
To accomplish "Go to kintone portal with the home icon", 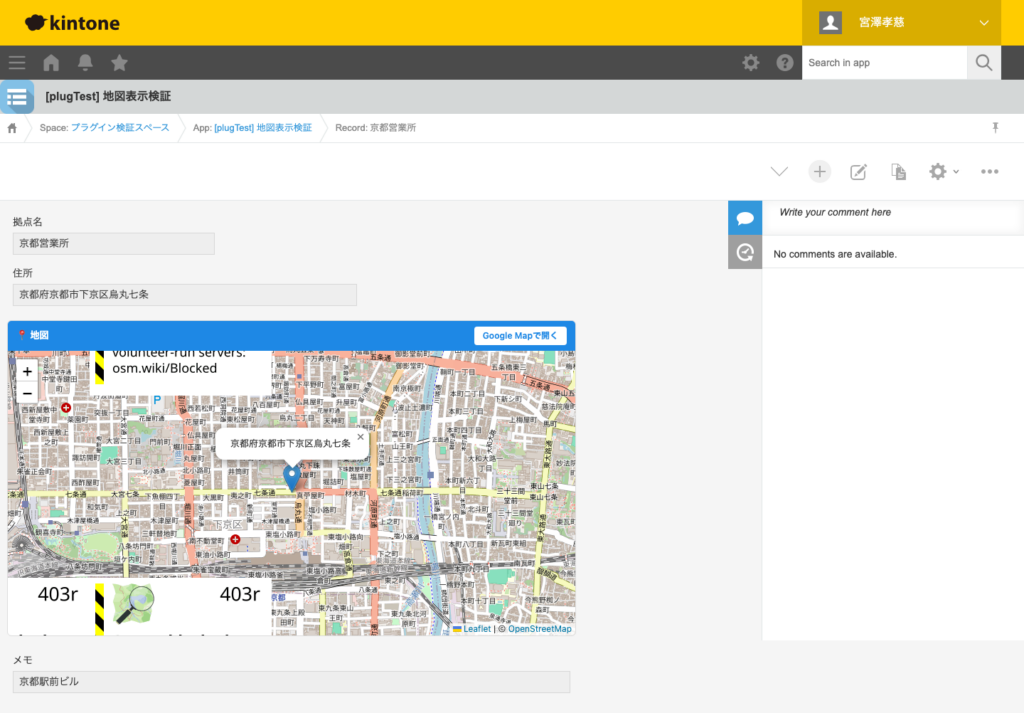I will click(x=50, y=62).
